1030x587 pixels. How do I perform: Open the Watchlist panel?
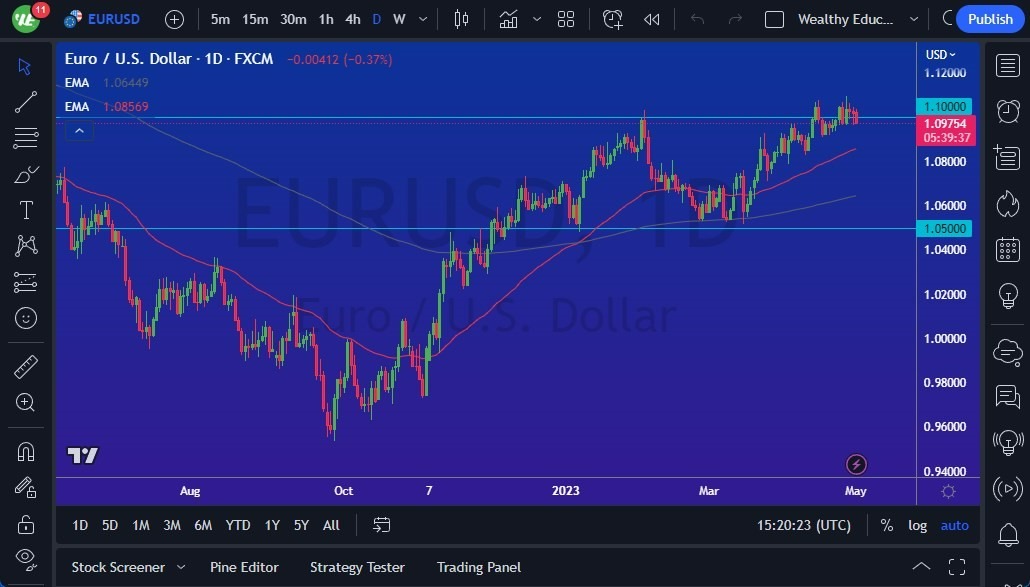[1007, 65]
